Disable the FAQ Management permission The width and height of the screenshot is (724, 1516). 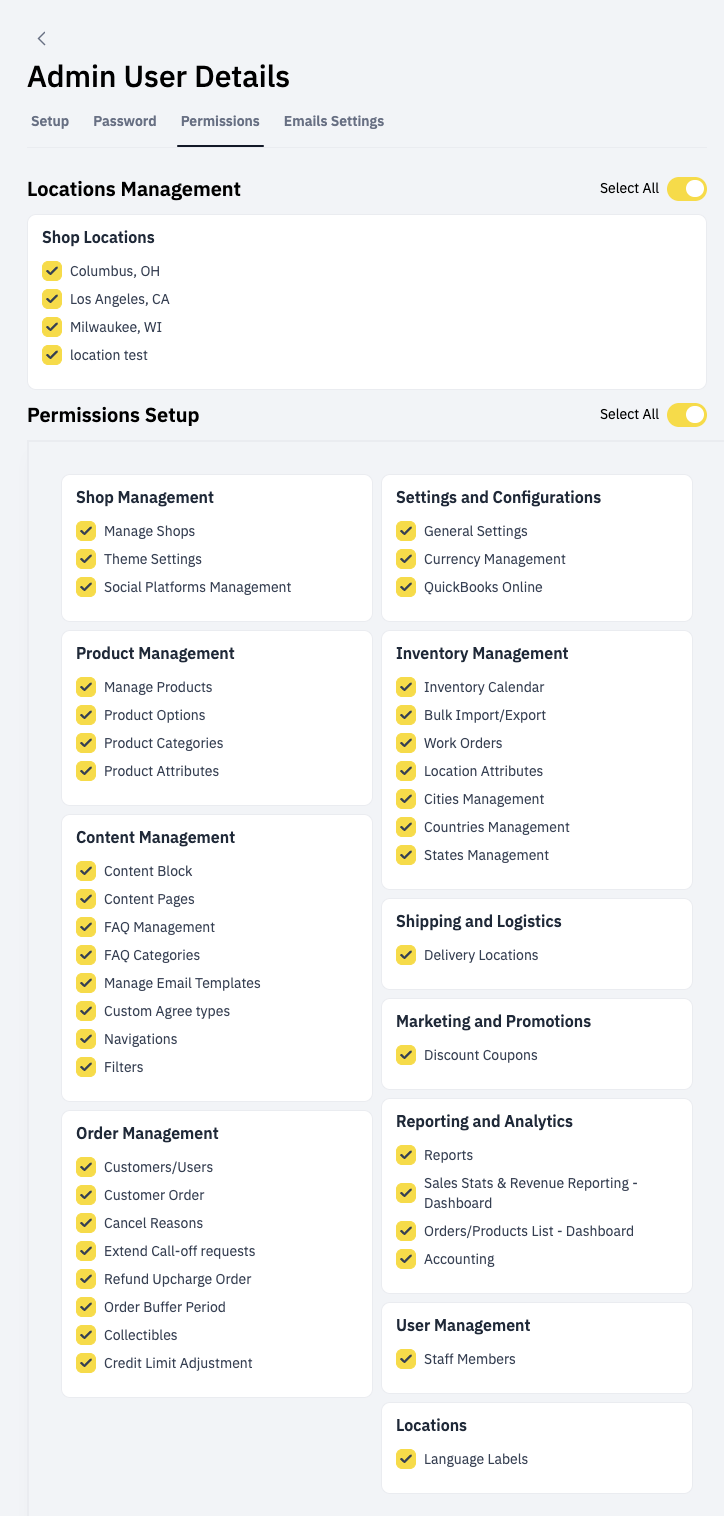click(x=86, y=927)
